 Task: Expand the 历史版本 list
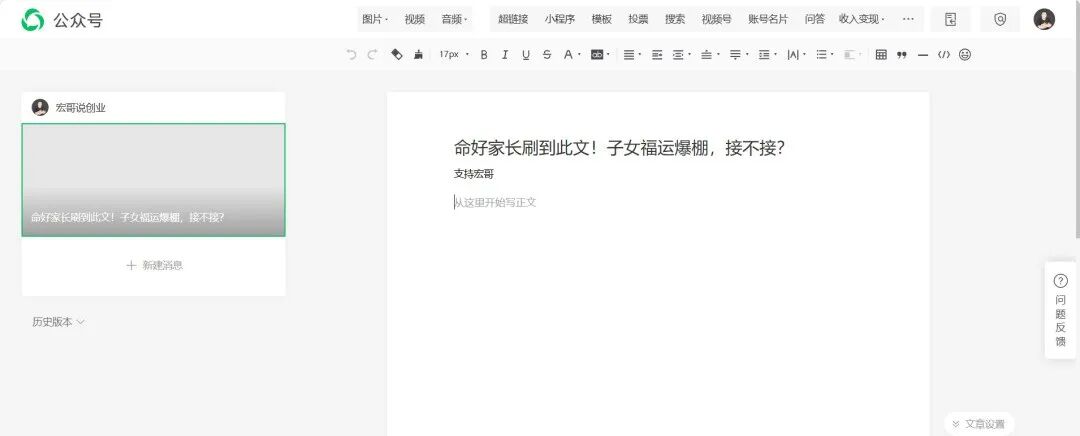tap(58, 322)
